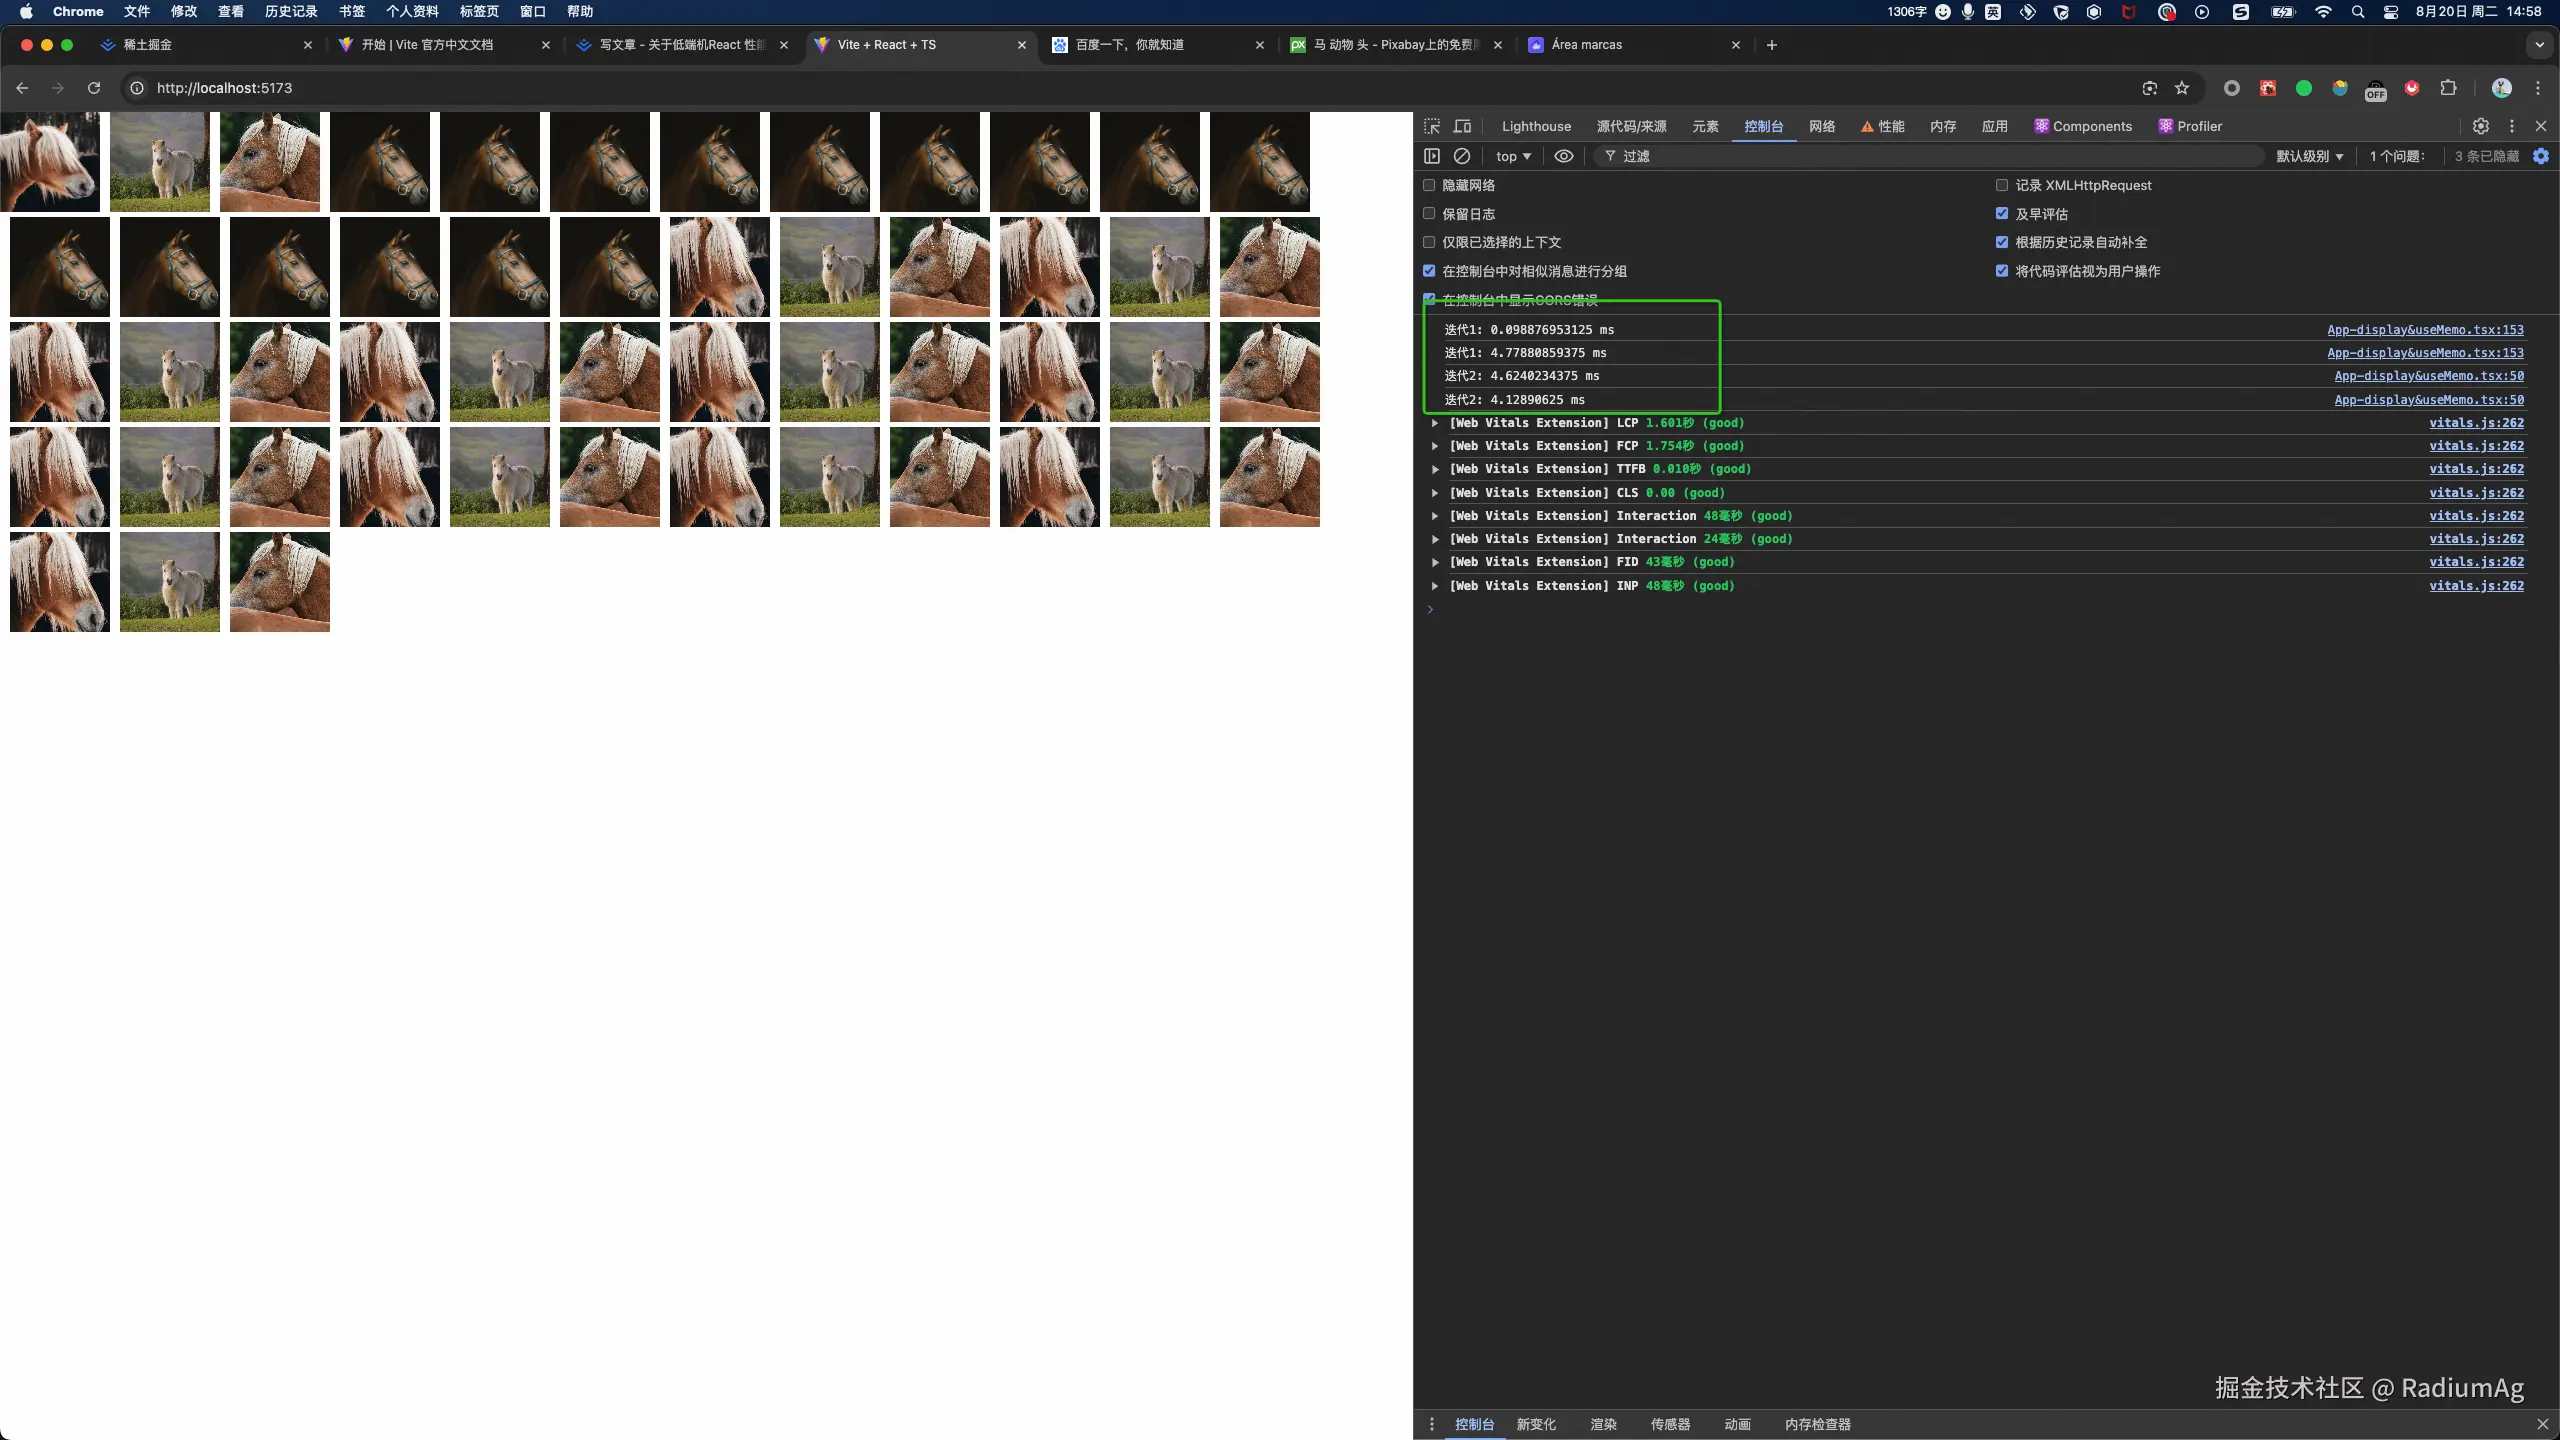The height and width of the screenshot is (1440, 2560).
Task: Open the Lighthouse tab
Action: pyautogui.click(x=1536, y=126)
